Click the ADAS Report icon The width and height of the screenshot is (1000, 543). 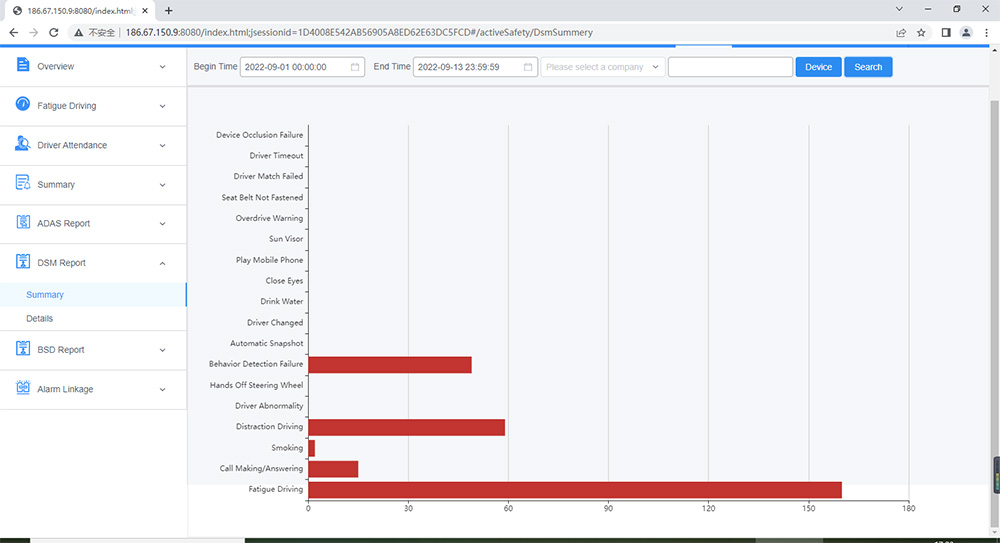(x=23, y=222)
